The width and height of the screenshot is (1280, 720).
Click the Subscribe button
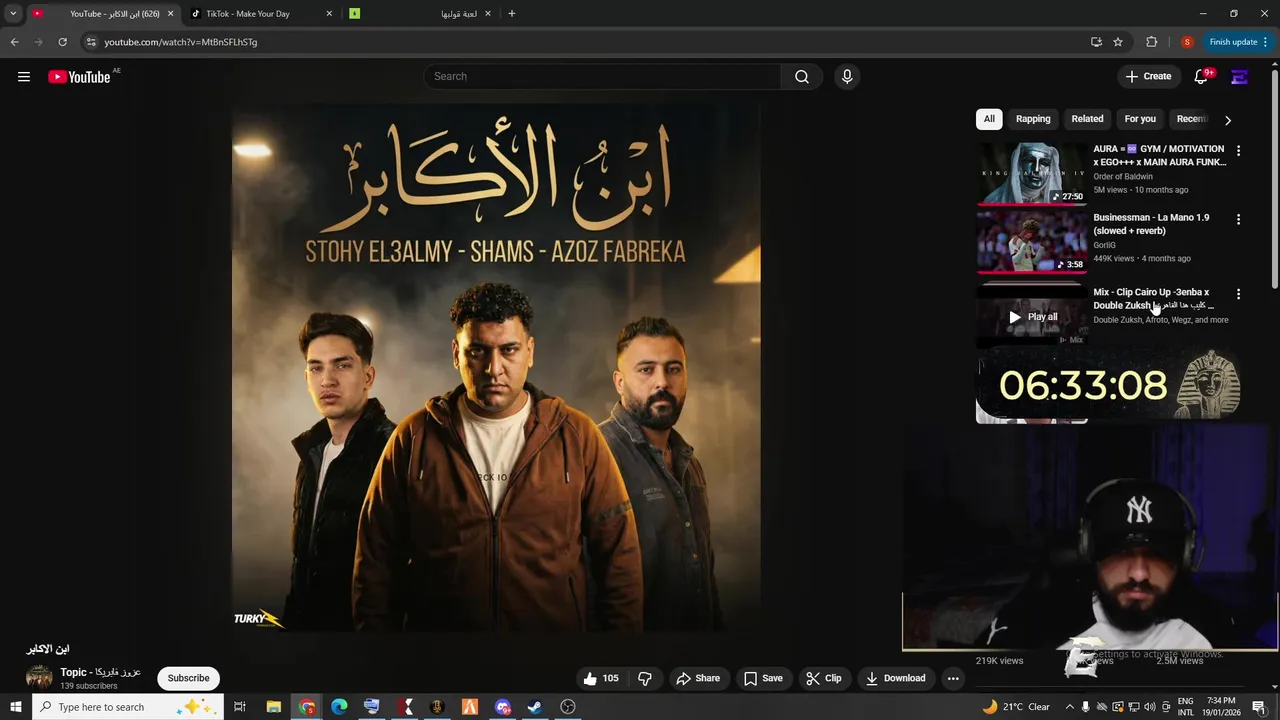coord(188,678)
